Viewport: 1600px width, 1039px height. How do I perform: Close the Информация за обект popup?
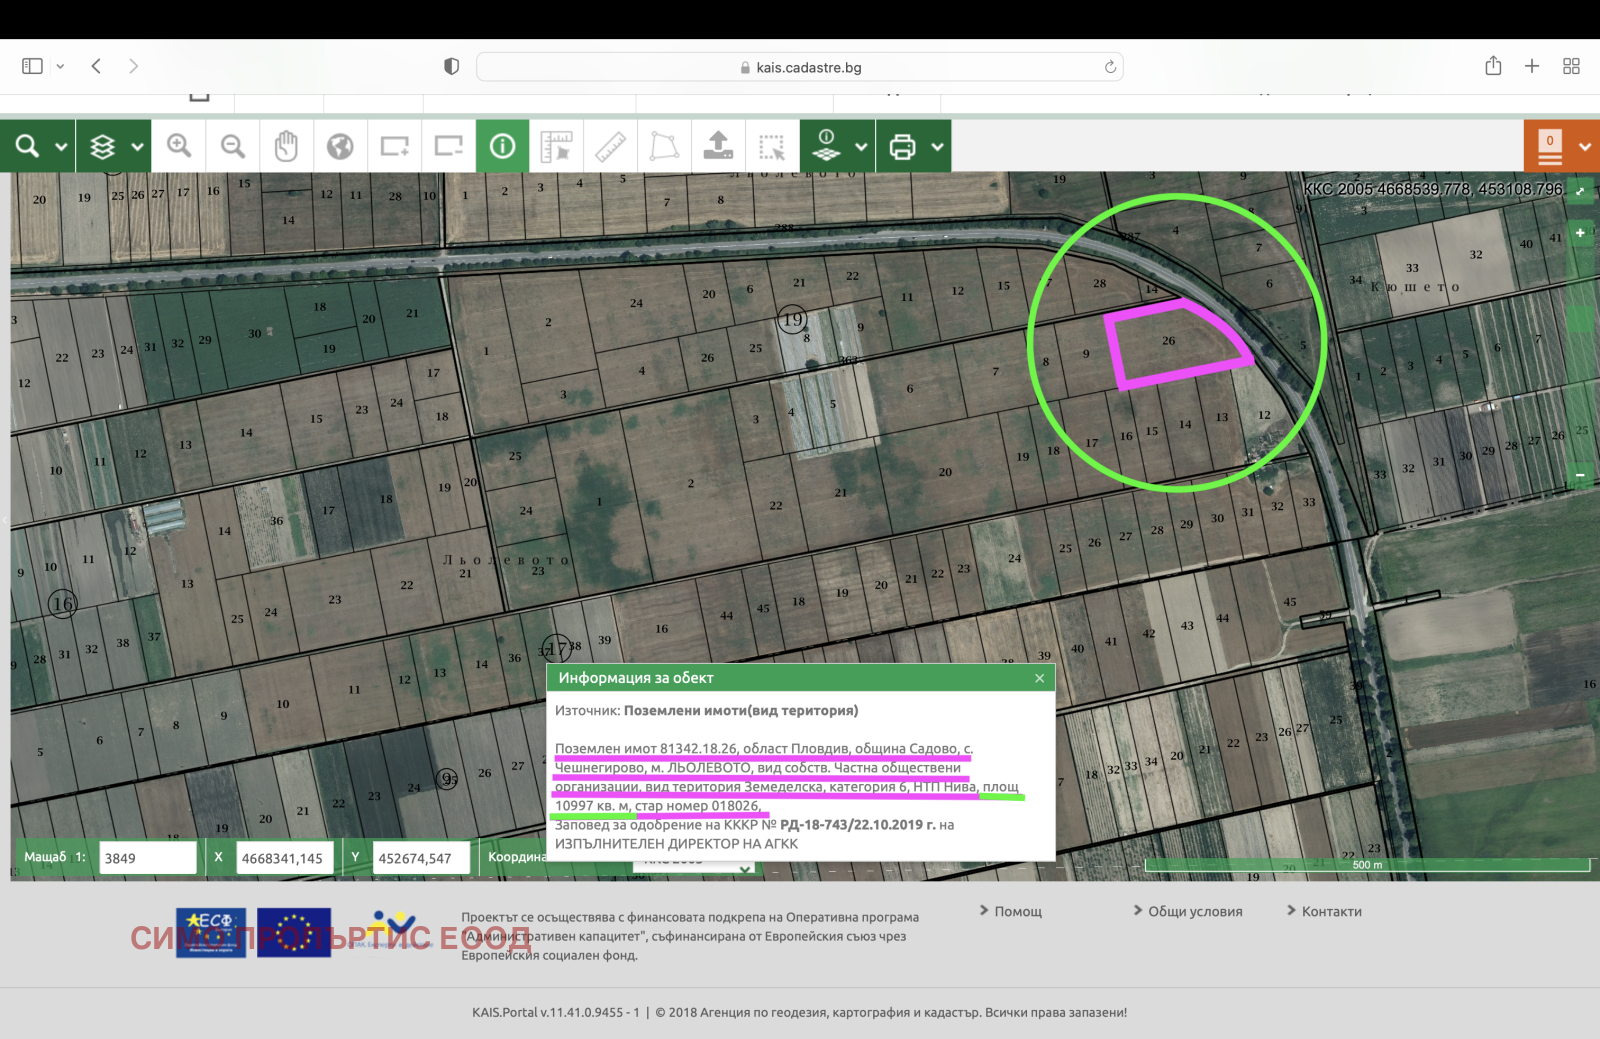pyautogui.click(x=1039, y=678)
